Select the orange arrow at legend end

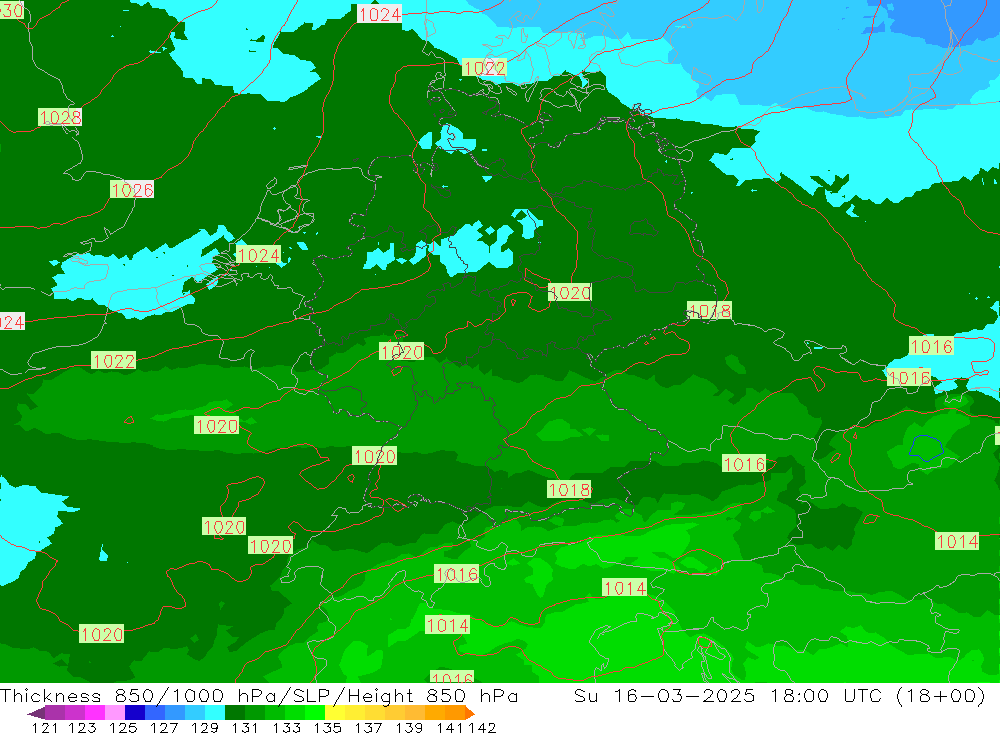470,713
